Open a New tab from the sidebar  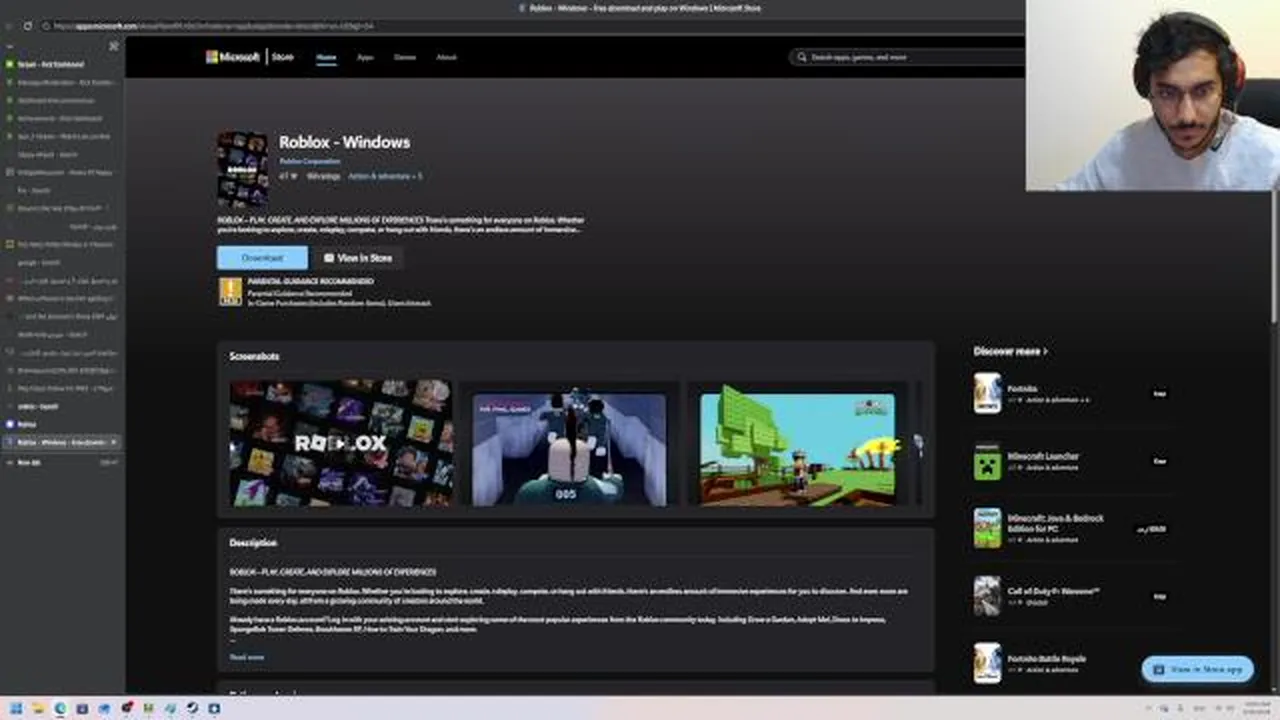[62, 462]
